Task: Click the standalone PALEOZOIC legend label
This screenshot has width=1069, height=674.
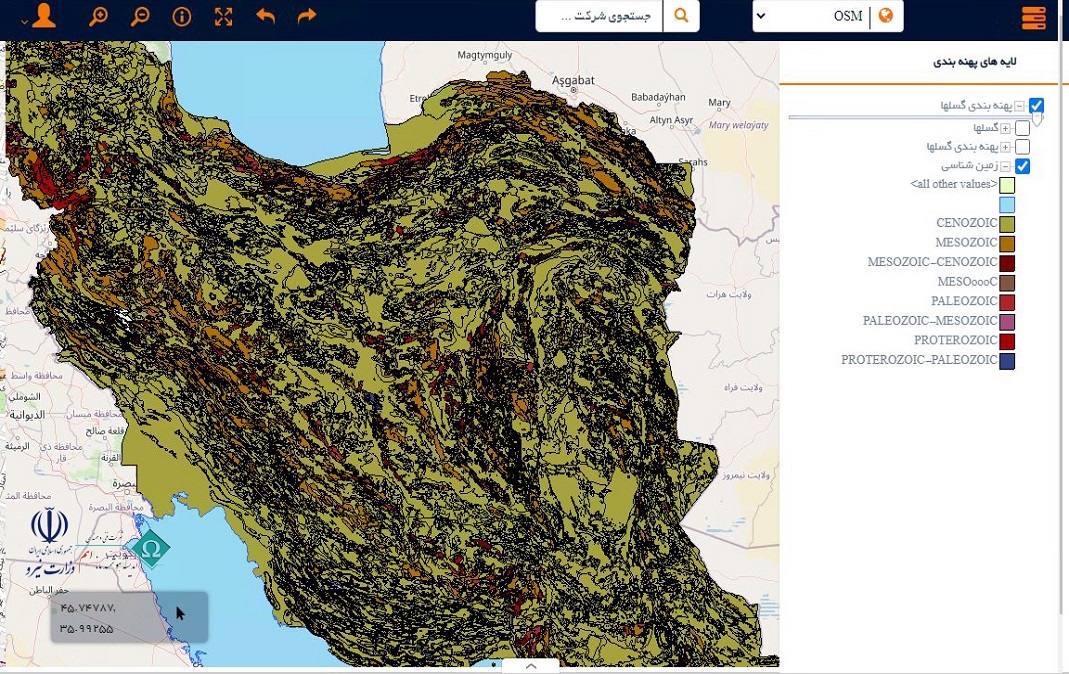Action: pos(964,301)
